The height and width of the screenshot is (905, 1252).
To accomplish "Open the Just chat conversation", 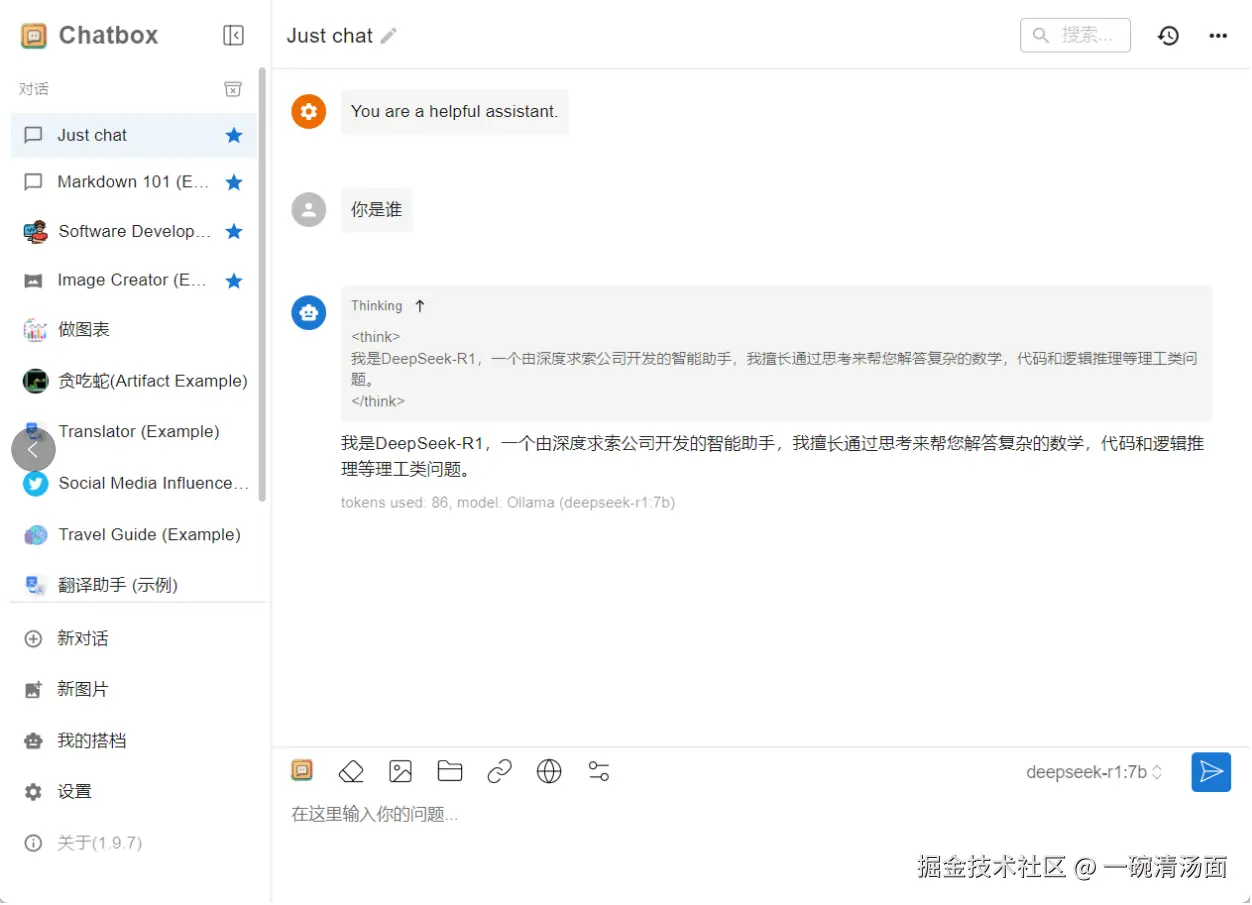I will pos(134,135).
